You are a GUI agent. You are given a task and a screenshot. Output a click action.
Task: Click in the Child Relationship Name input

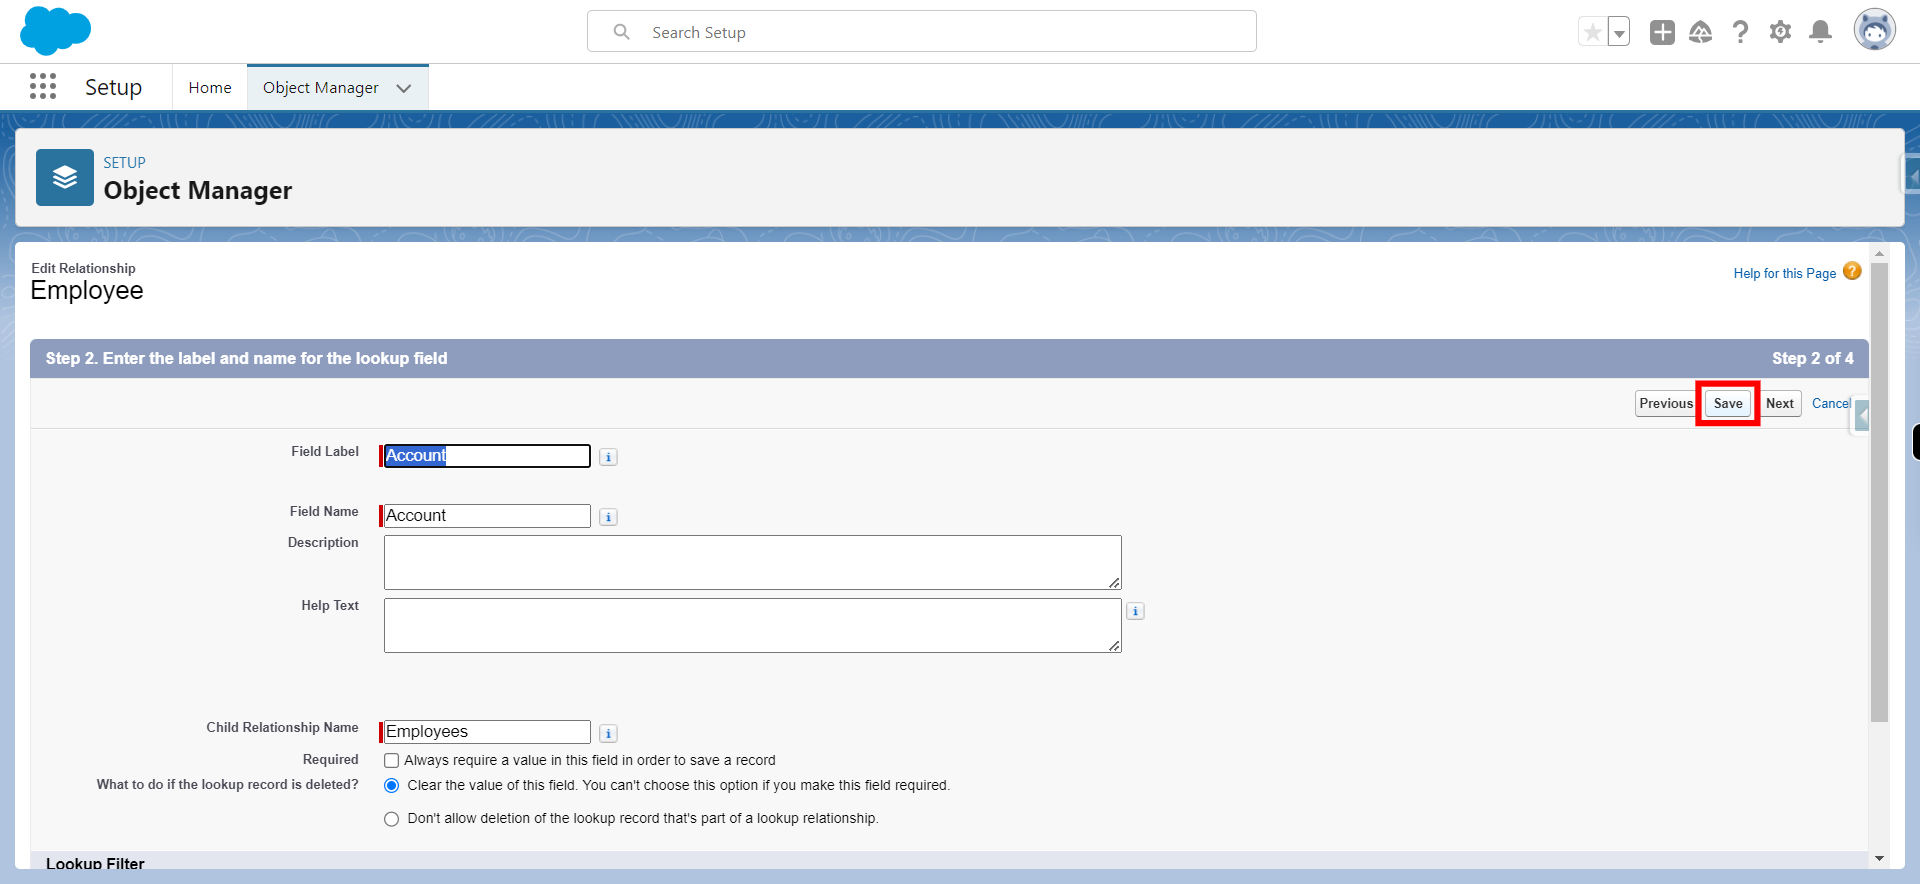point(487,732)
